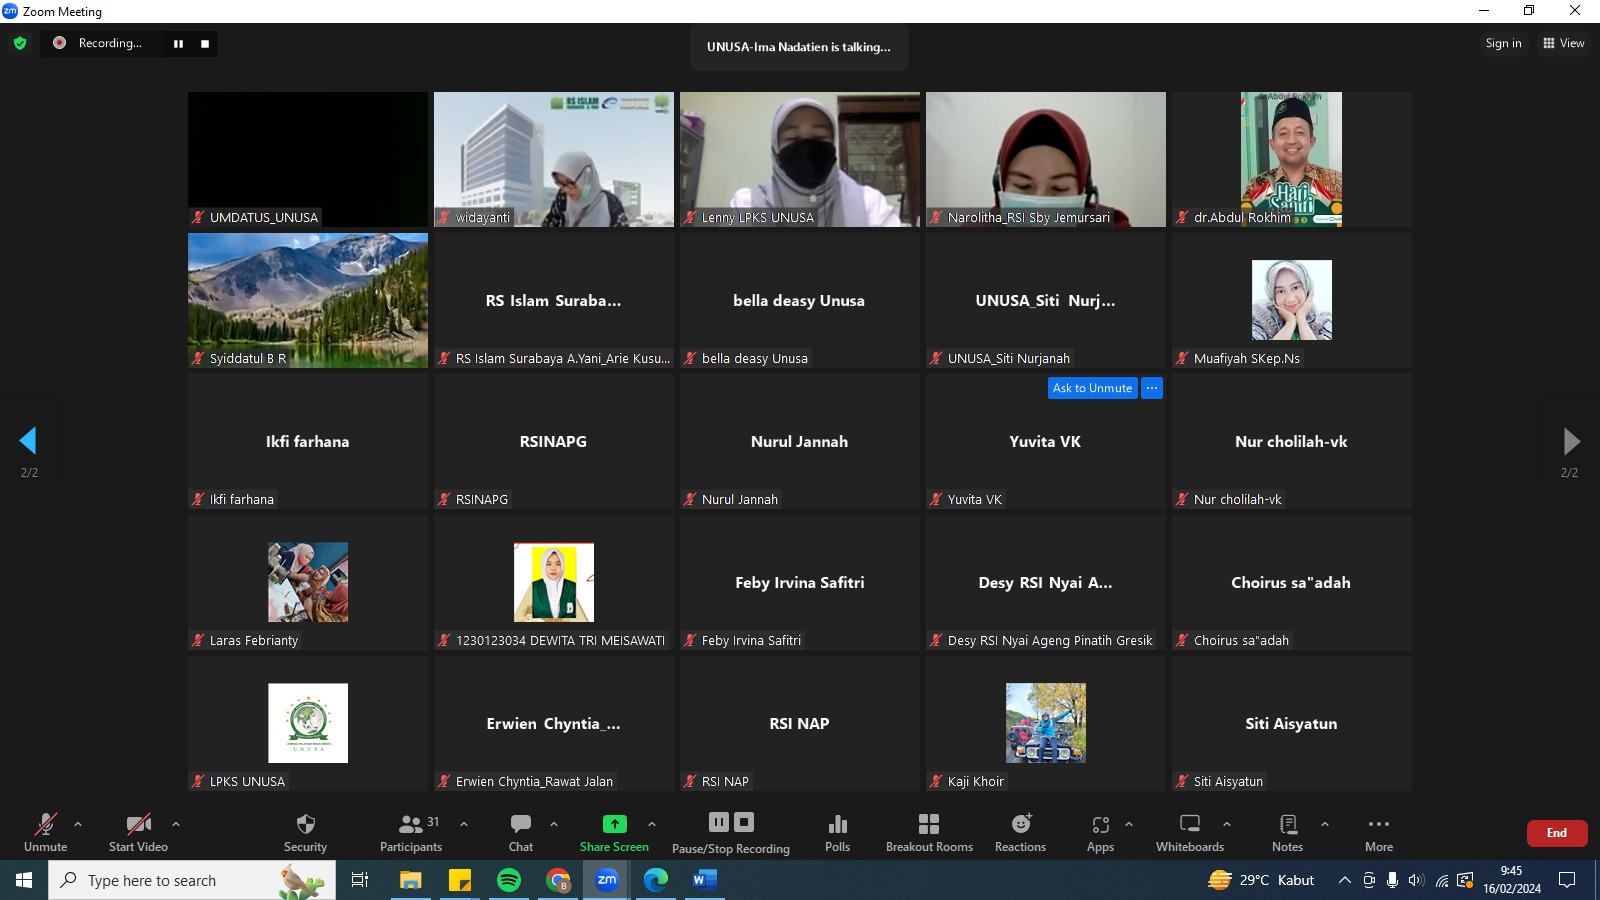Expand the share options arrow beside Share Screen
The width and height of the screenshot is (1600, 900).
click(x=652, y=824)
